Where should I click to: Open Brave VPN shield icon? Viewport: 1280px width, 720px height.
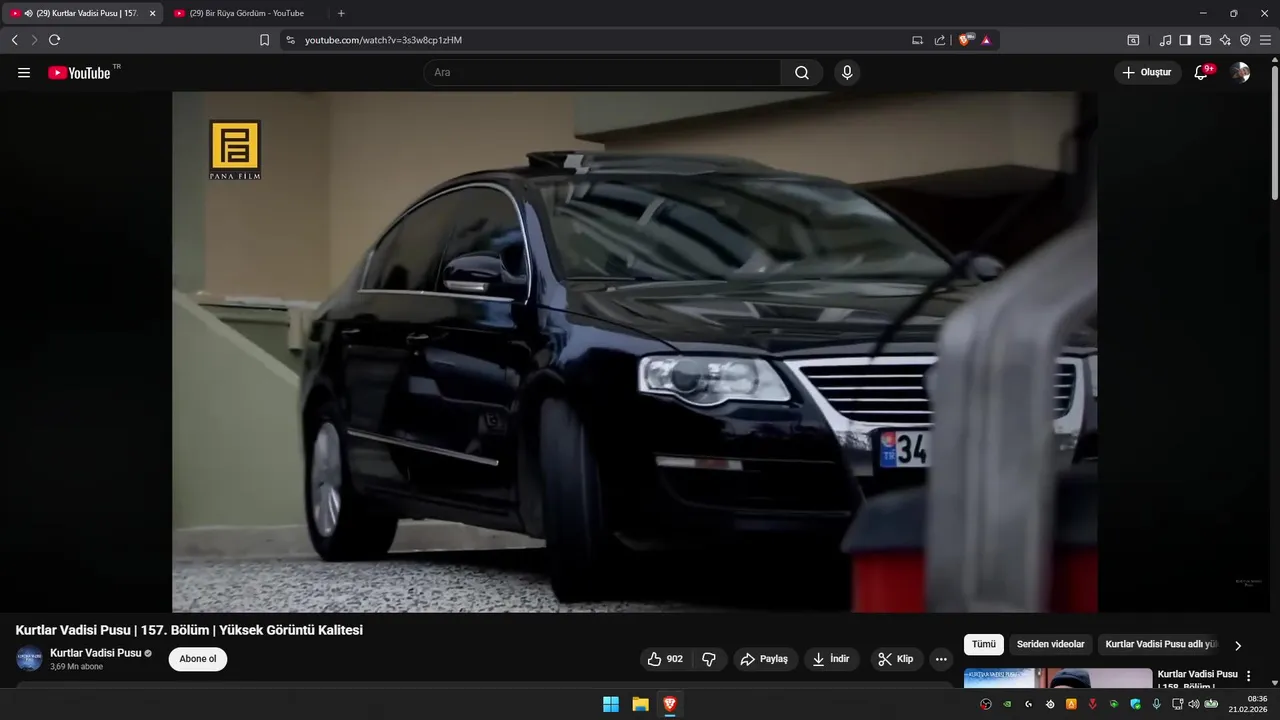(1245, 40)
